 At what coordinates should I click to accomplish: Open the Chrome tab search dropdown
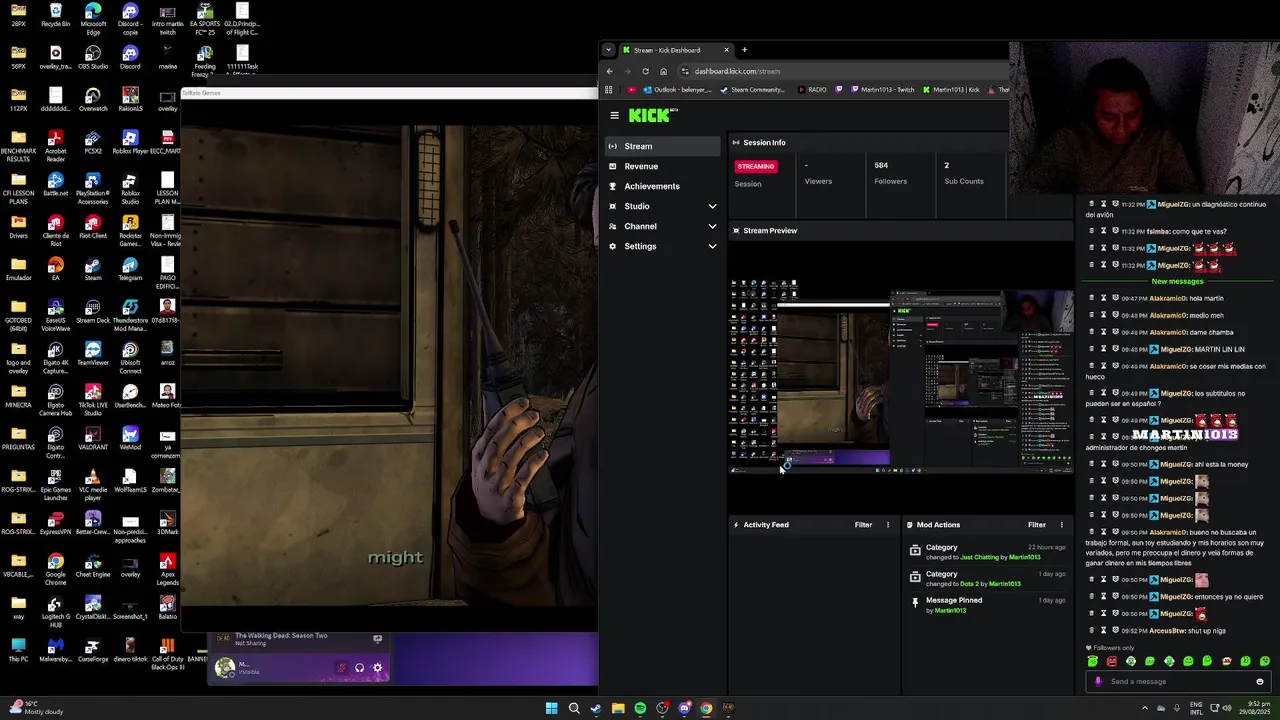pos(608,50)
